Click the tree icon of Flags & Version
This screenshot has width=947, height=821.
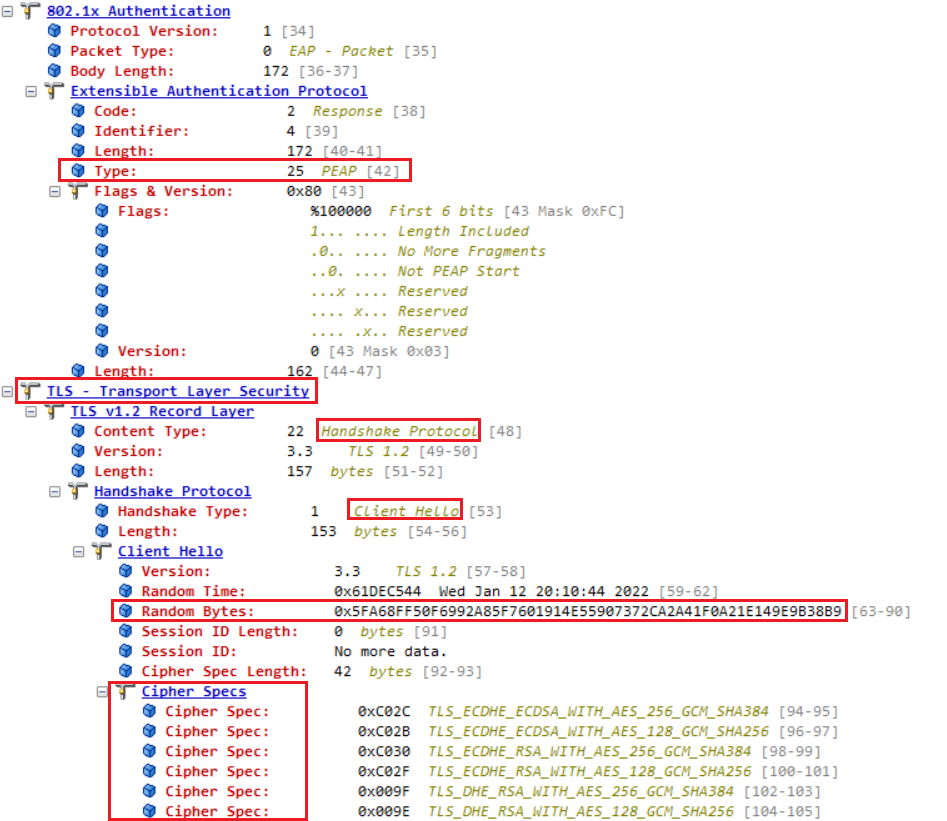point(78,191)
